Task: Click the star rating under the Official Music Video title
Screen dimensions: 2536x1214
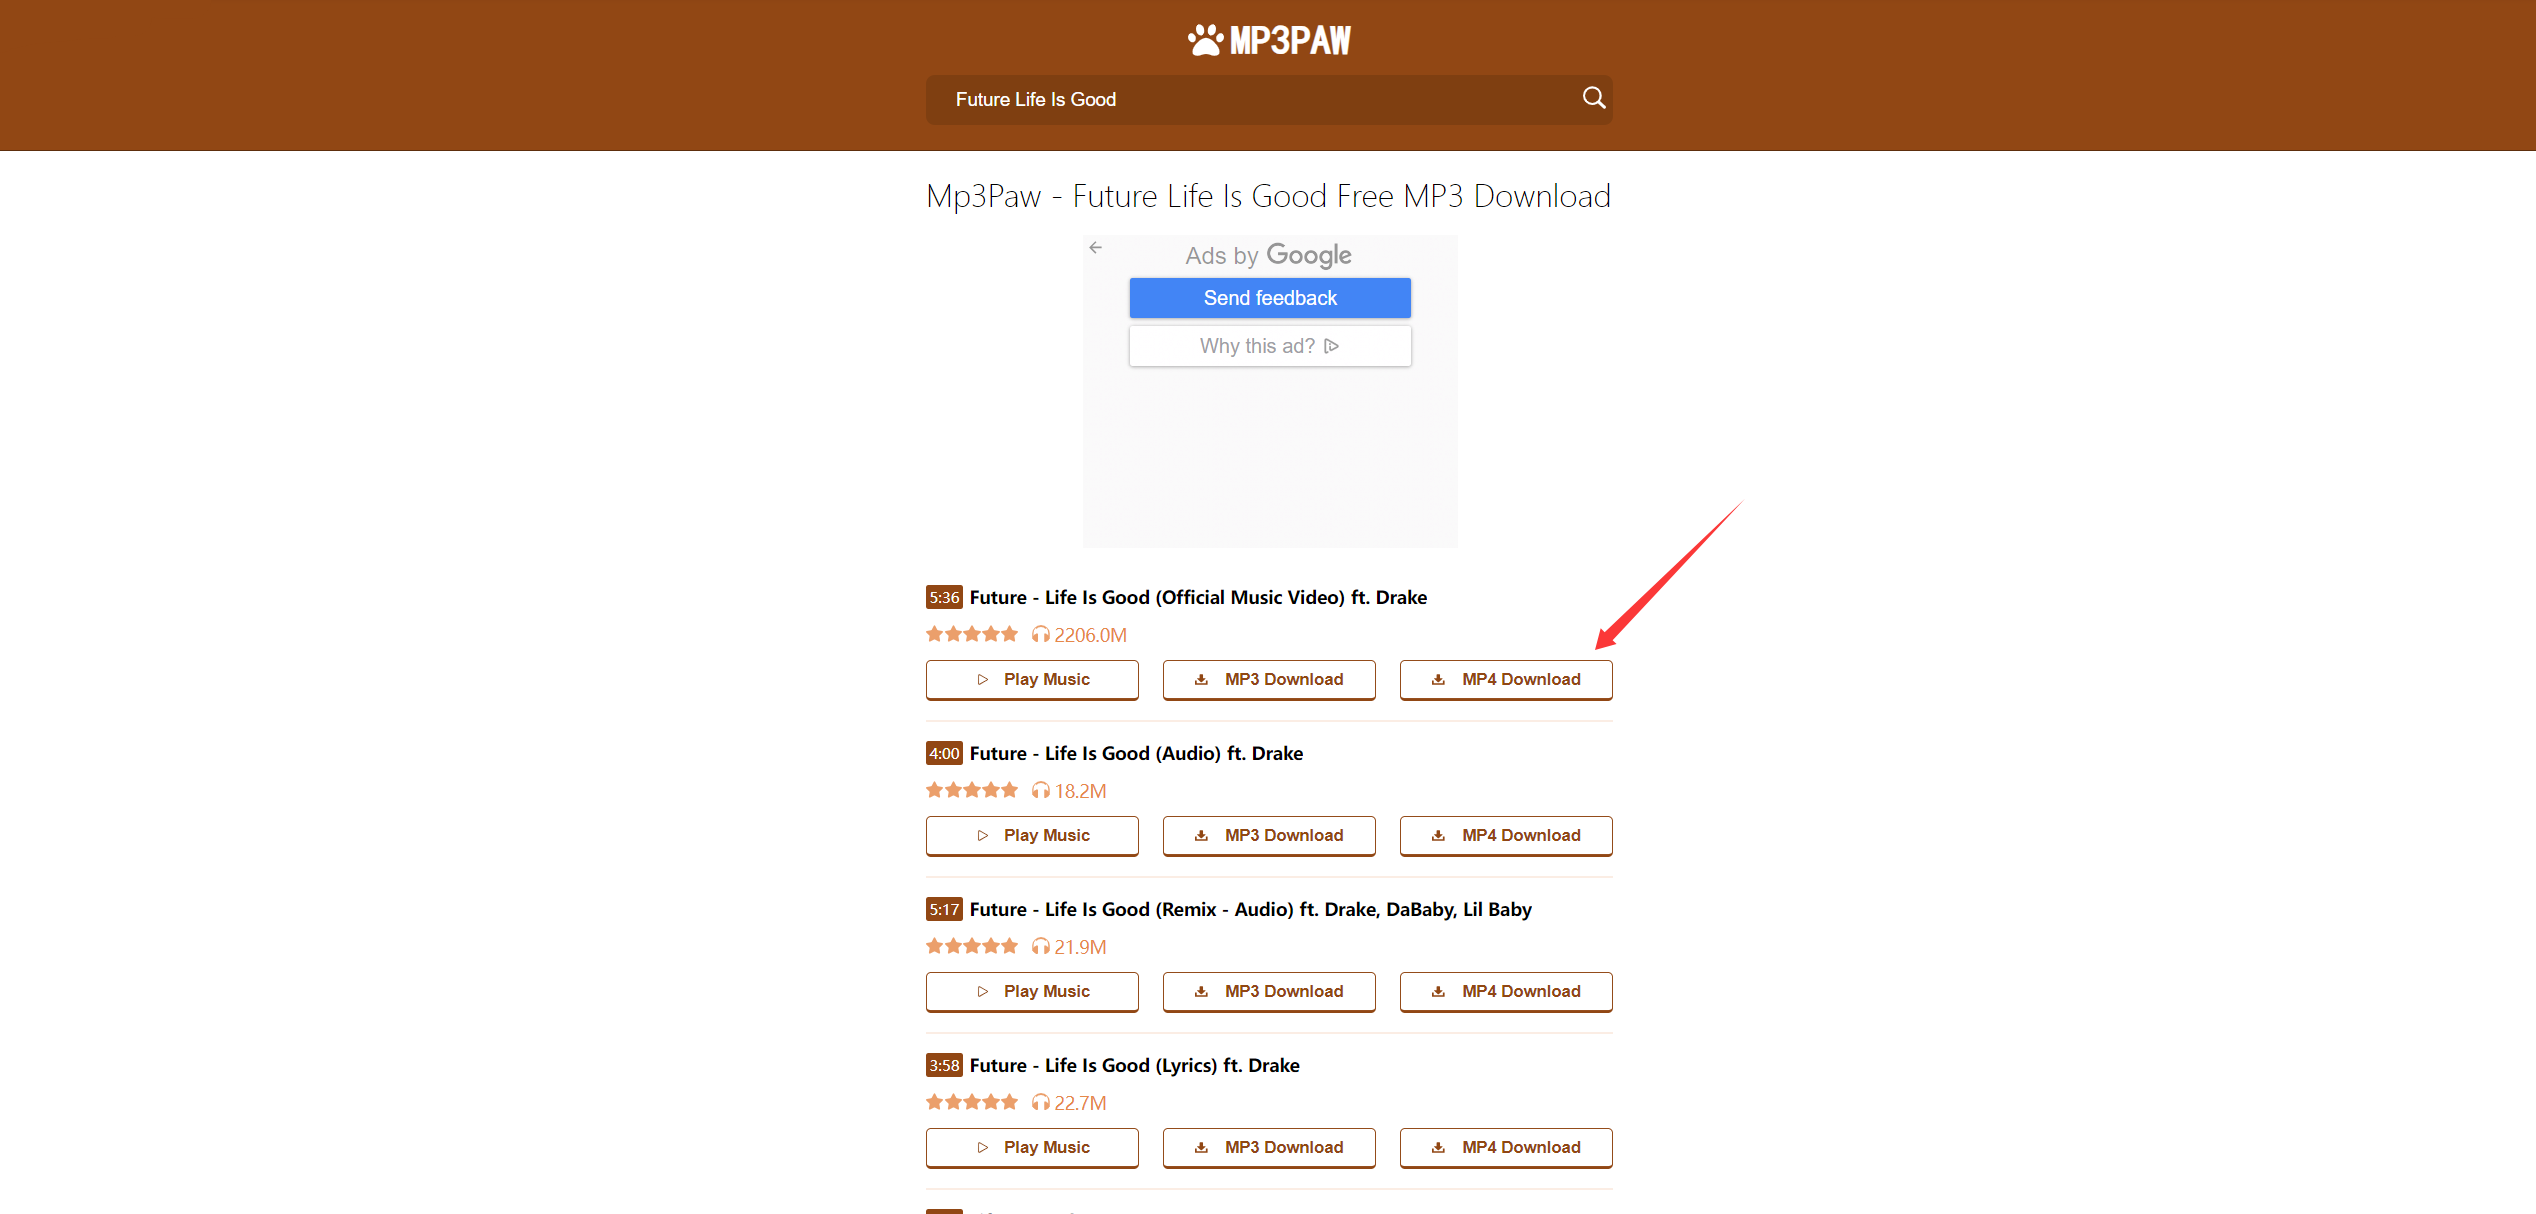Action: pos(971,634)
